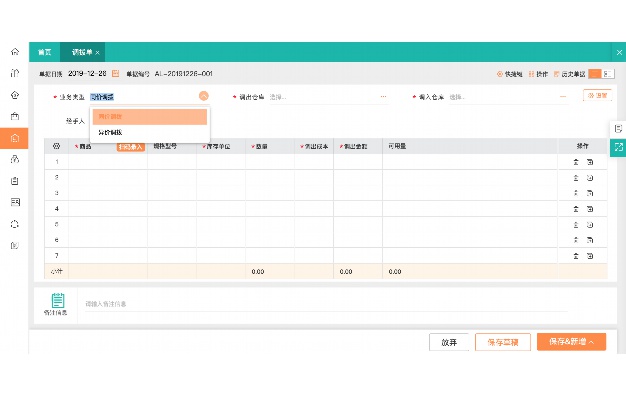
Task: Click the 历史单据 history documents option
Action: (570, 74)
